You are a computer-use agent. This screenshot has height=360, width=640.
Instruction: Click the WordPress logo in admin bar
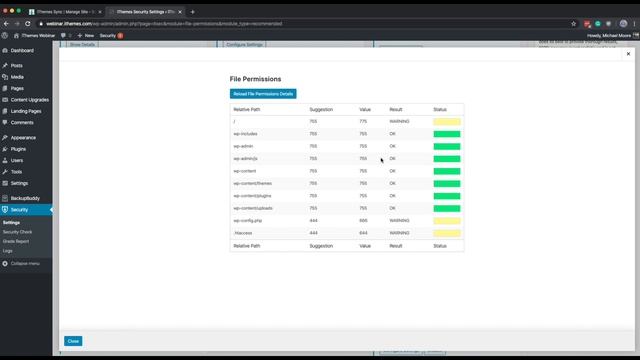(x=4, y=36)
